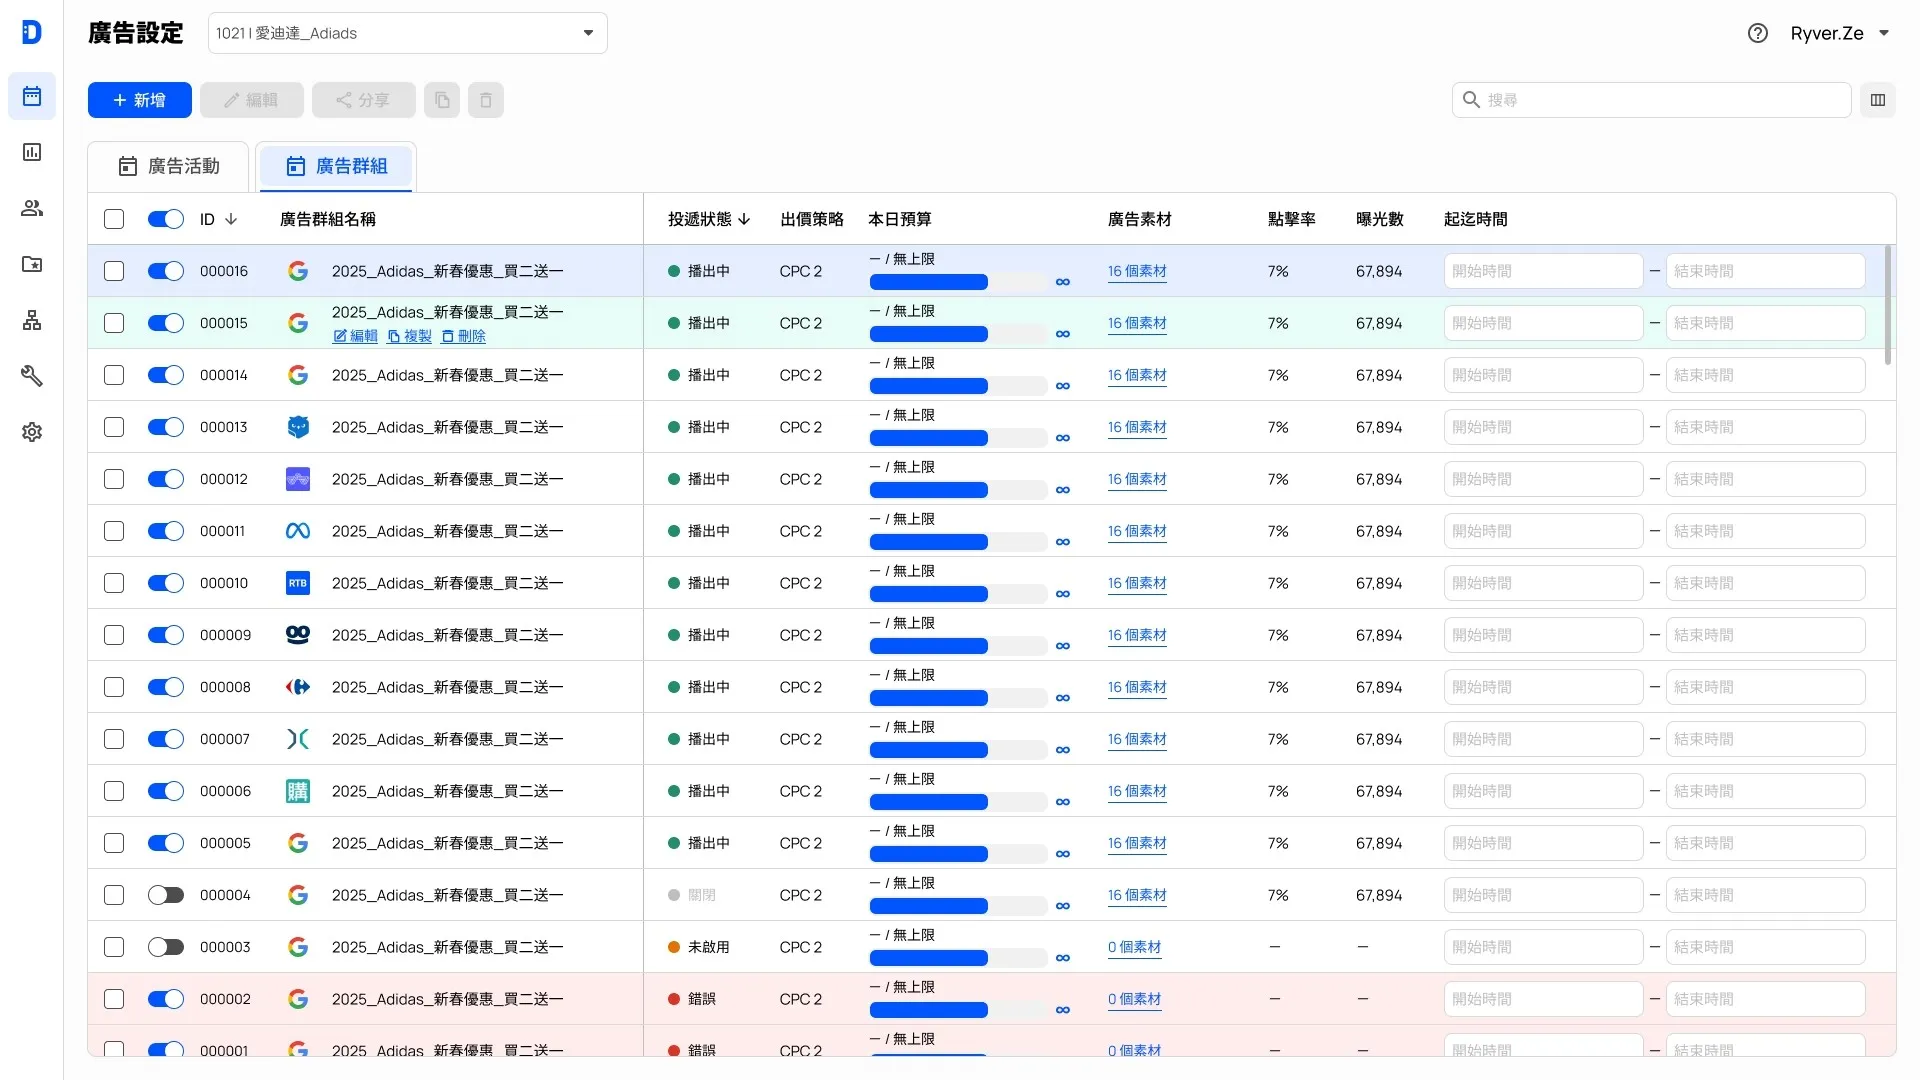Click 刪除 link under row 000015
This screenshot has width=1920, height=1080.
[x=464, y=336]
